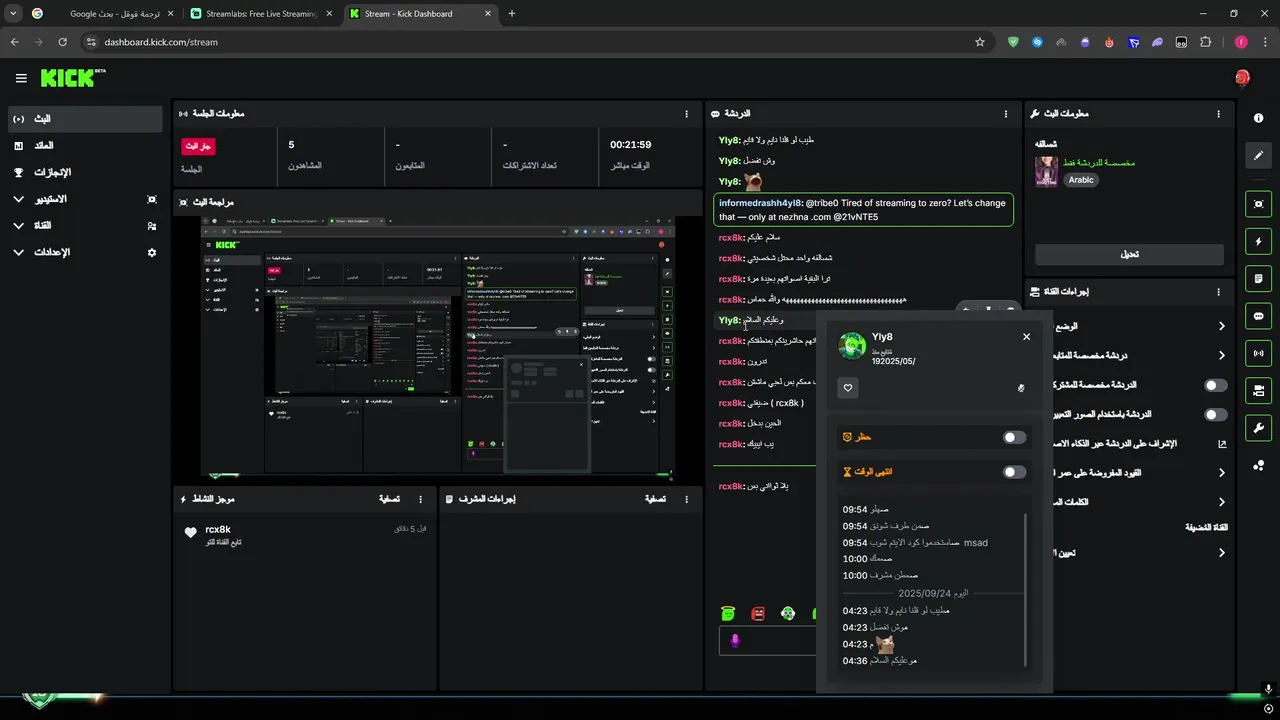
Task: Click تصفية in the activity feed panel
Action: [x=389, y=499]
